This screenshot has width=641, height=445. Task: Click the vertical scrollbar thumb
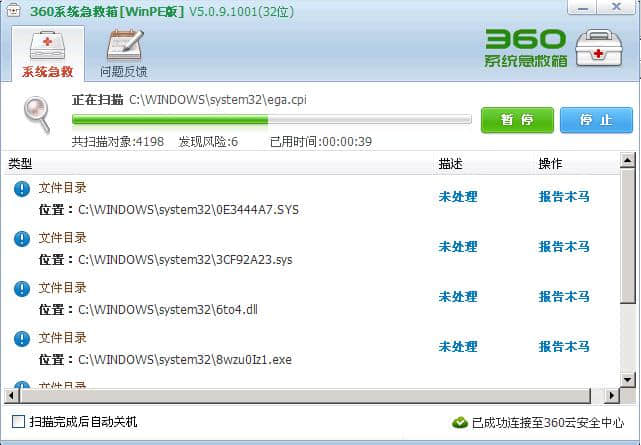(x=627, y=236)
